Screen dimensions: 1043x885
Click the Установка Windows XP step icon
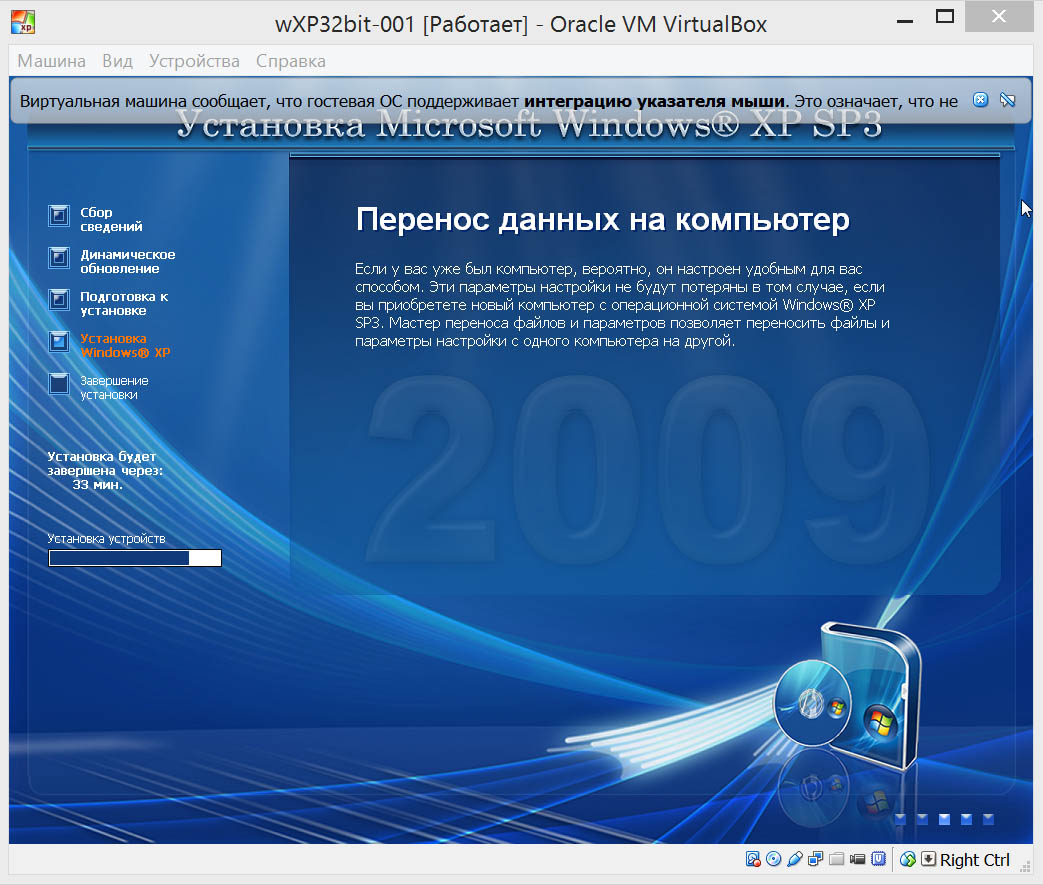59,341
